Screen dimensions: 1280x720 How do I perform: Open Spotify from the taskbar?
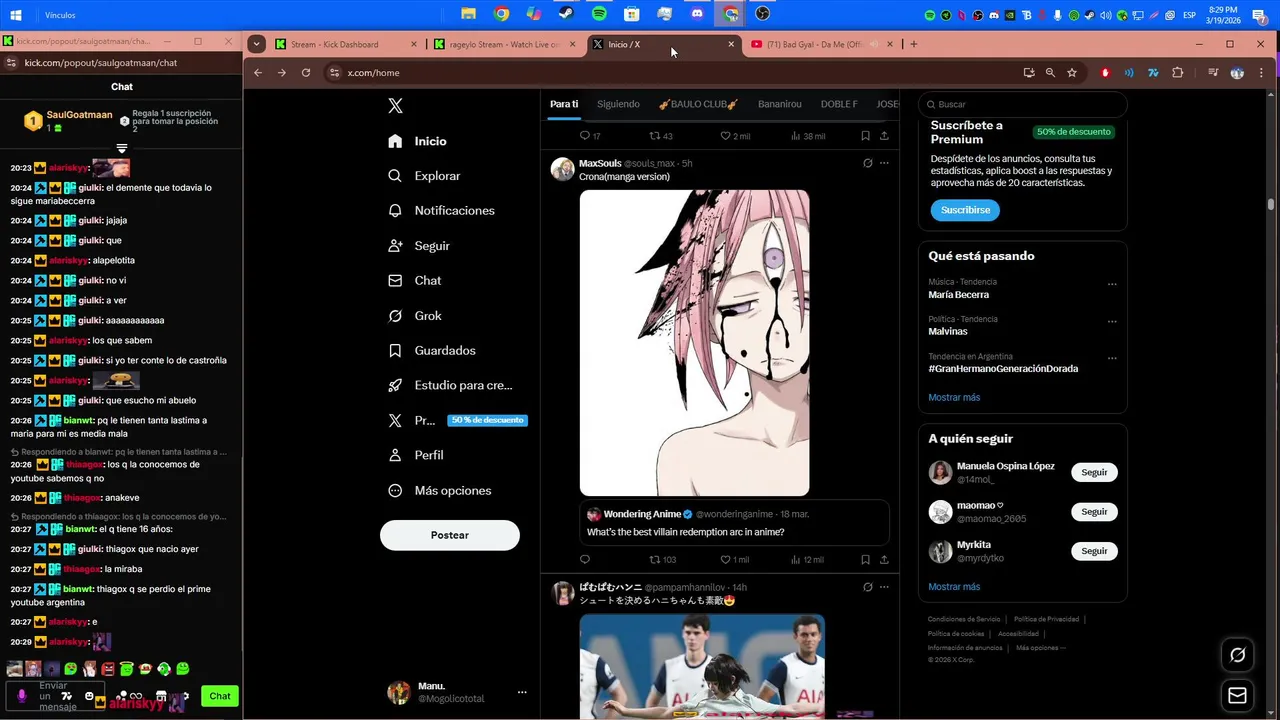[x=599, y=15]
